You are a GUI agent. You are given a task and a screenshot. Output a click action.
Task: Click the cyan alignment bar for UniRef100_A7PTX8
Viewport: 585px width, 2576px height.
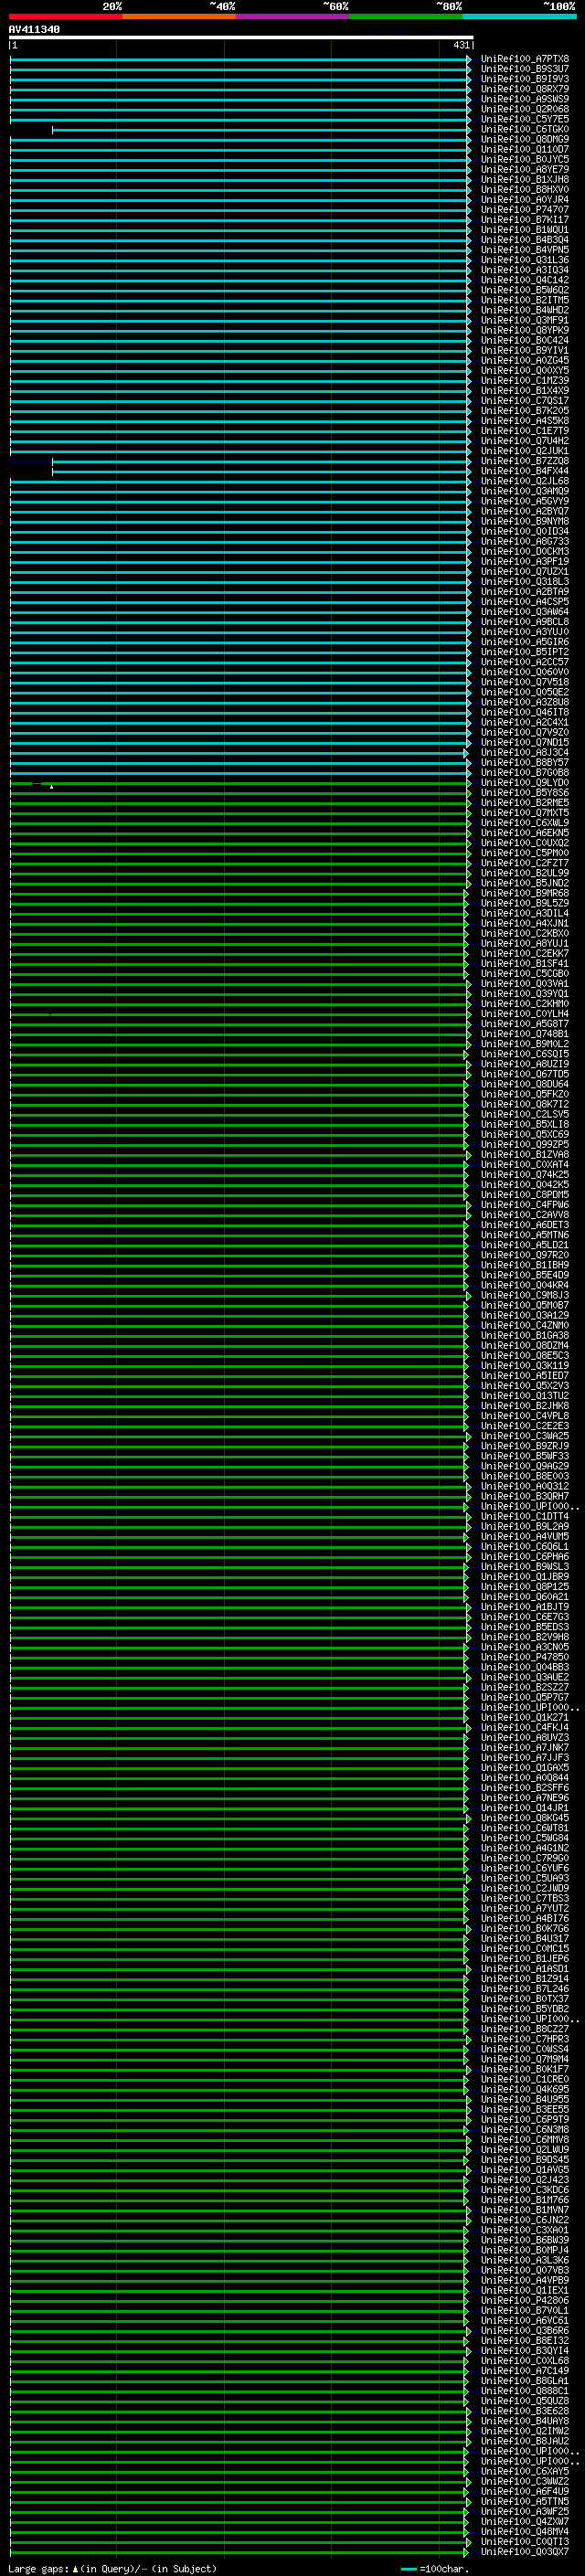click(x=240, y=59)
